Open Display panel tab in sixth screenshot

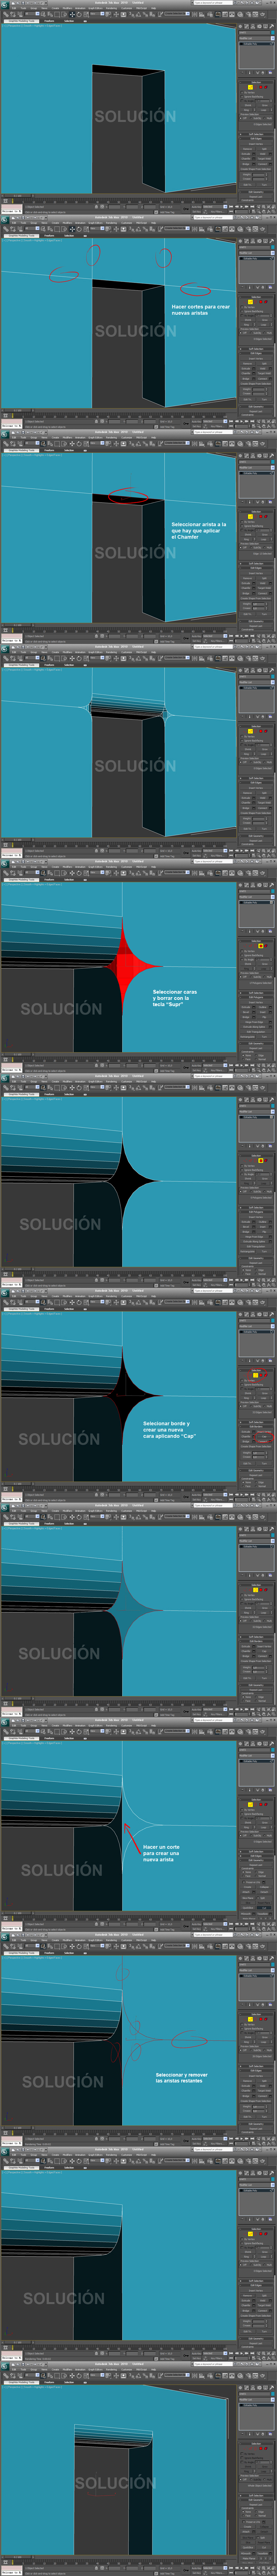pos(265,1100)
